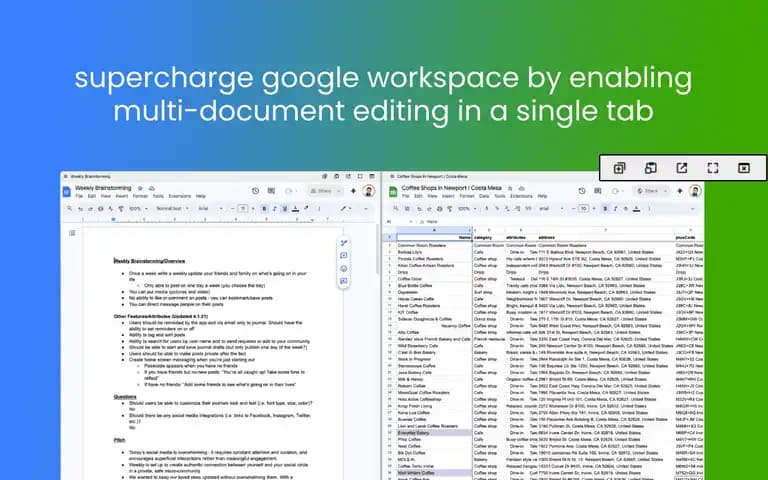Click redo in the Docs toolbar

click(90, 209)
